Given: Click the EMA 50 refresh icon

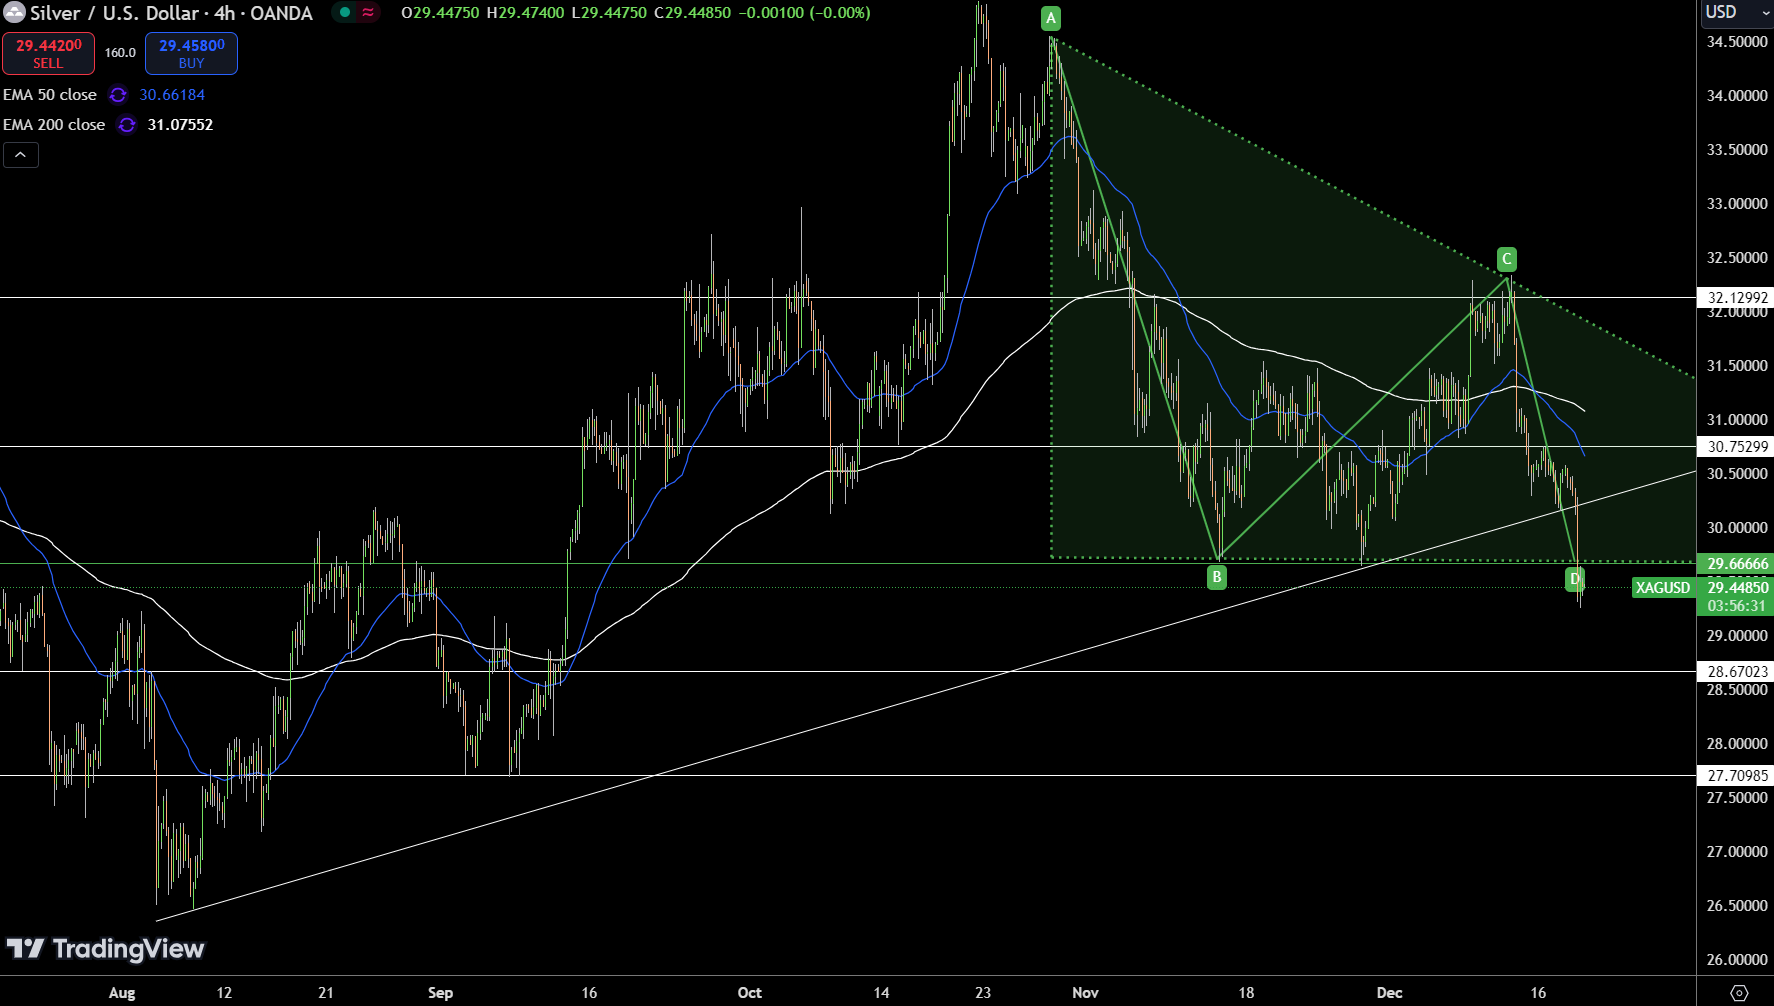Looking at the screenshot, I should coord(118,95).
